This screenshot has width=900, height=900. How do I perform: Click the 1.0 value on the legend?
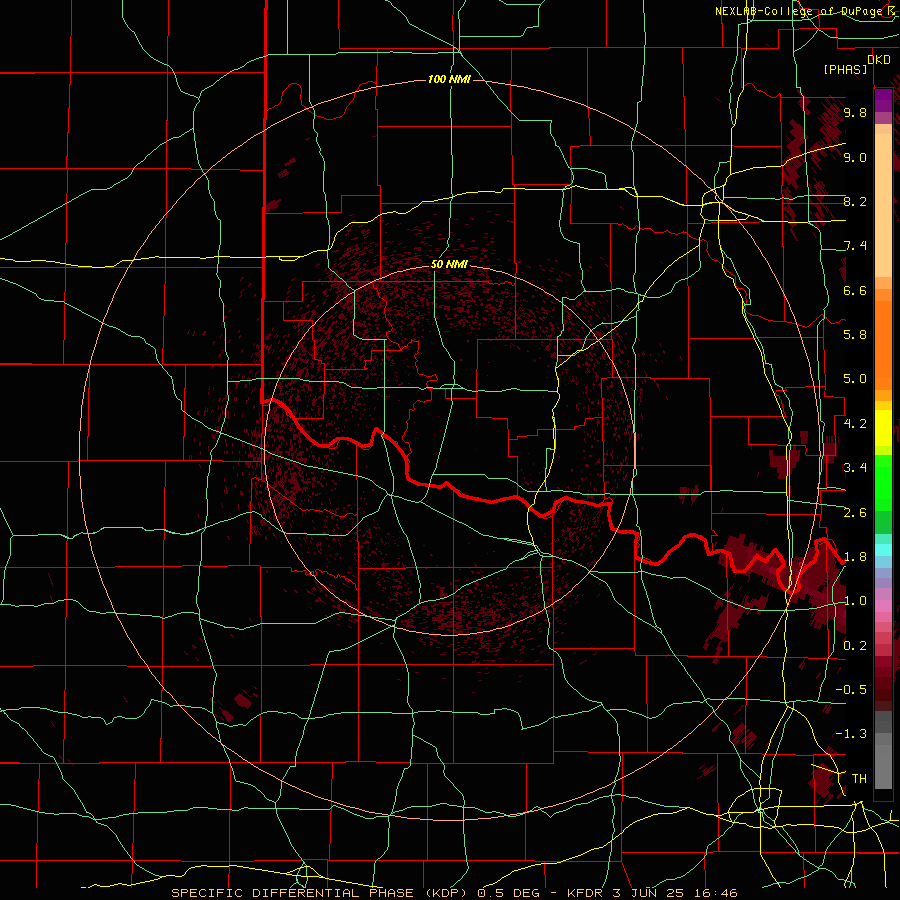855,601
